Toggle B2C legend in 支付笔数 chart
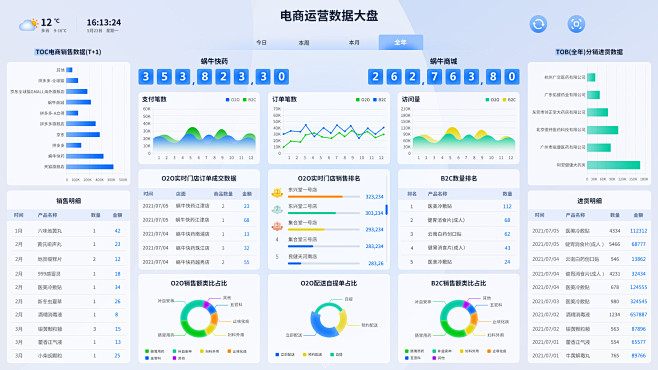The image size is (658, 370). tap(249, 99)
